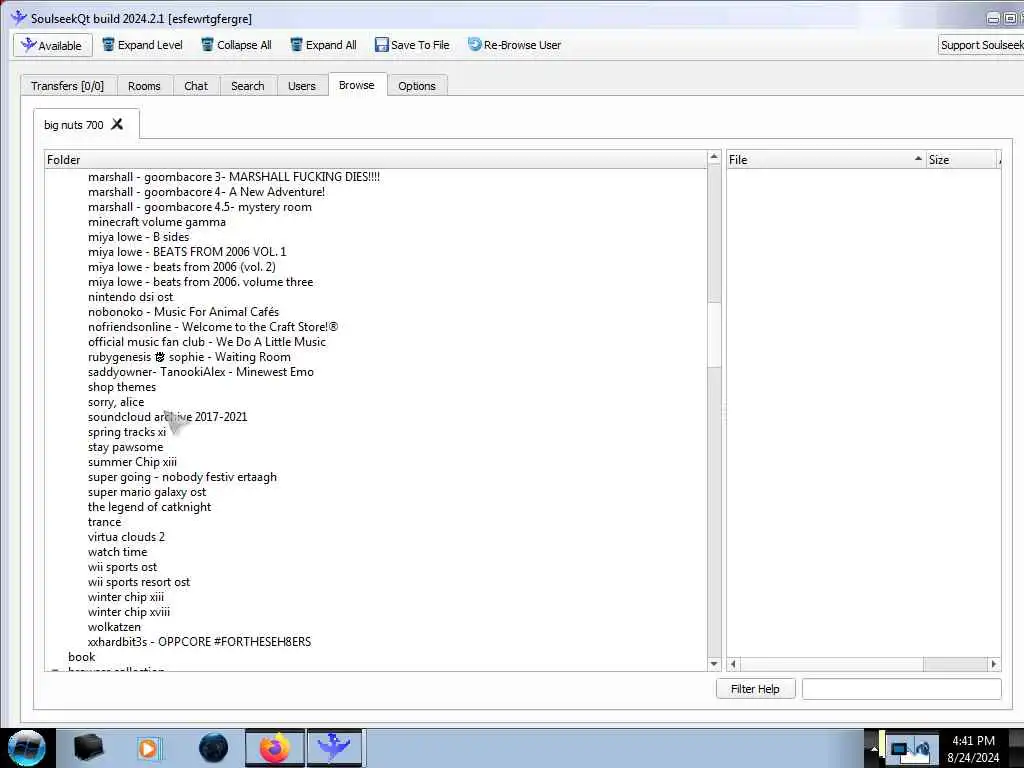The height and width of the screenshot is (768, 1024).
Task: Click Re-Browse User button
Action: tap(514, 45)
